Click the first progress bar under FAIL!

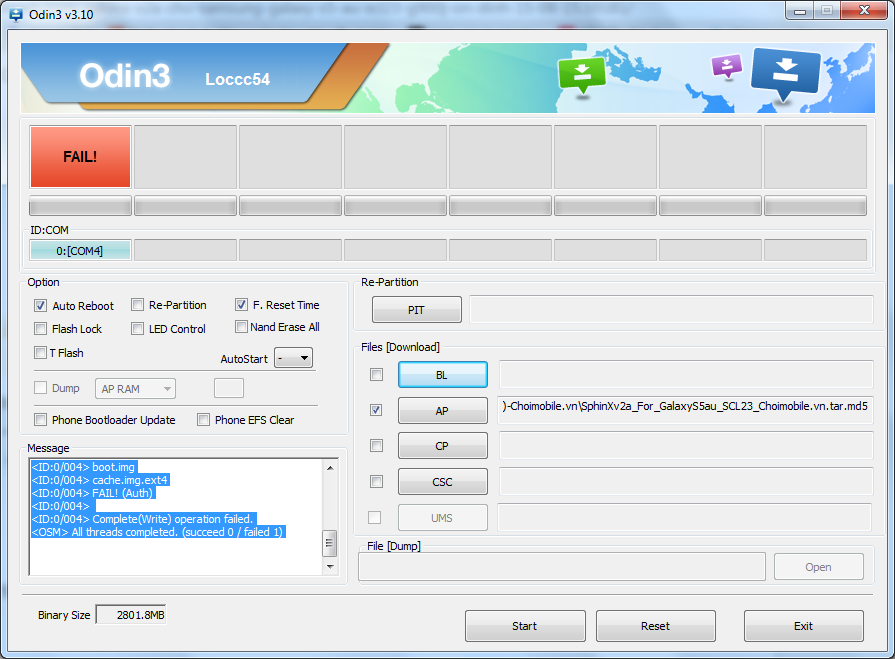coord(80,206)
